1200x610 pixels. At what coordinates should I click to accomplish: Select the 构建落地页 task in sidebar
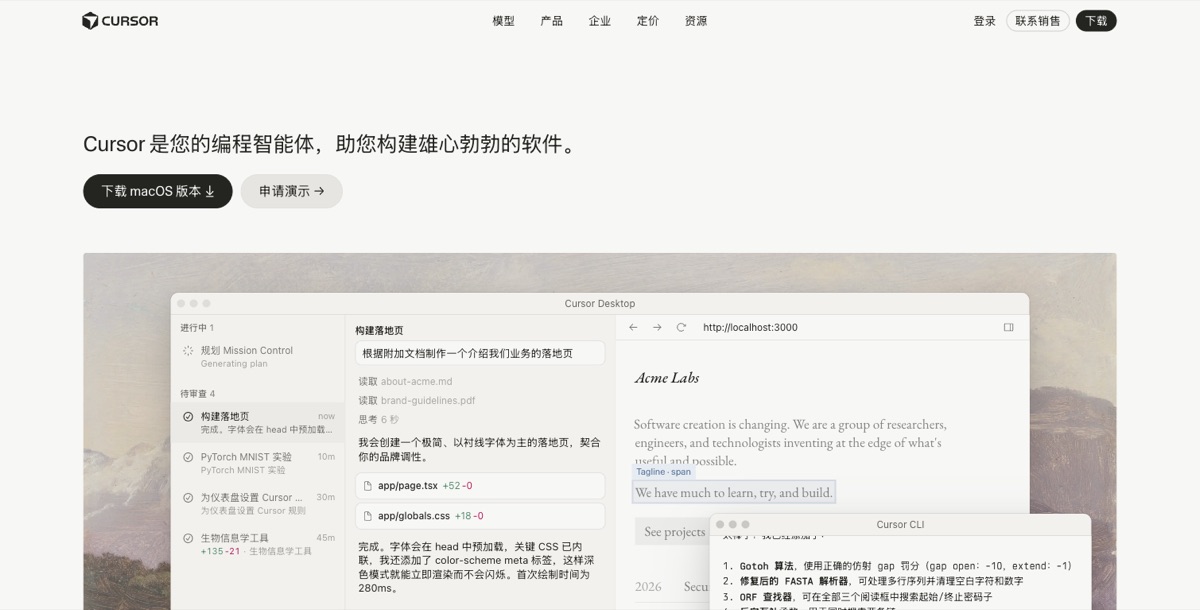coord(258,422)
